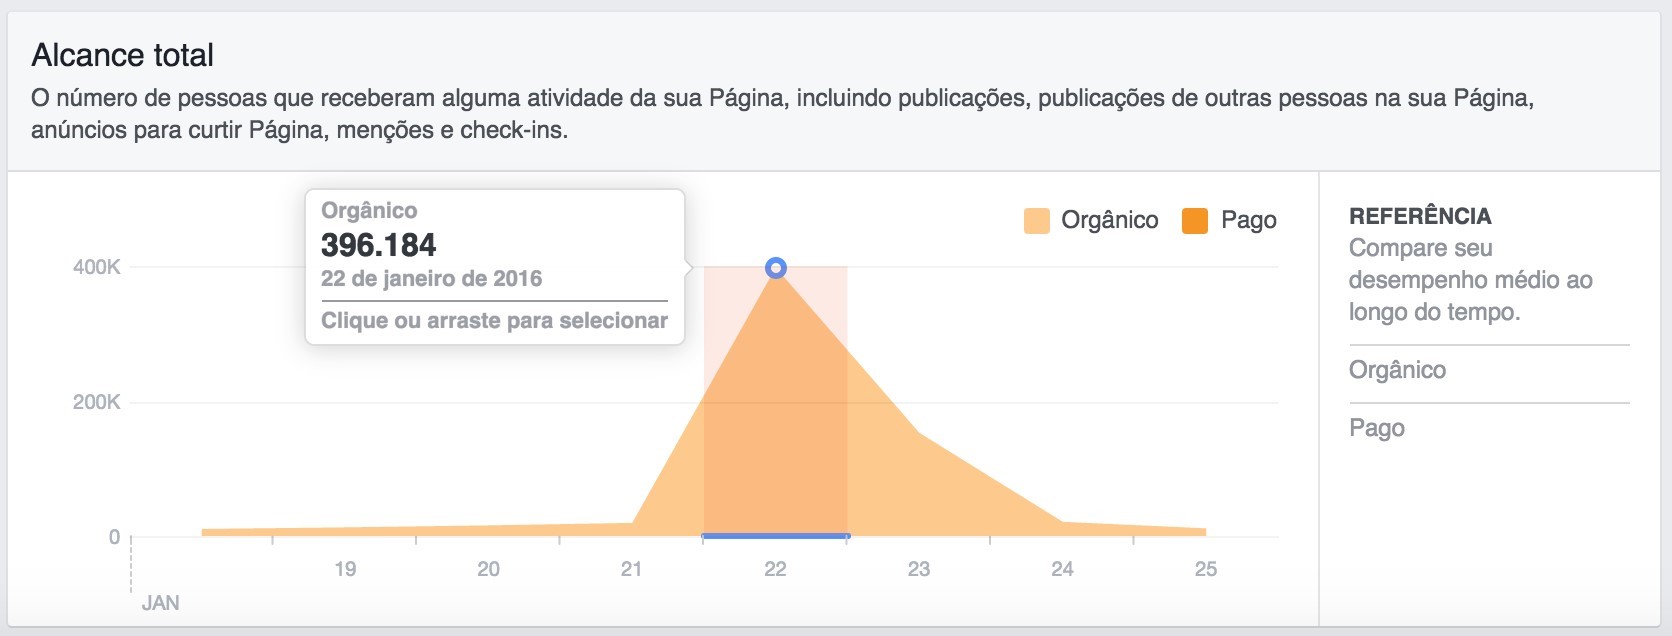Click the blue circle data point marker
Viewport: 1672px width, 636px height.
[776, 268]
